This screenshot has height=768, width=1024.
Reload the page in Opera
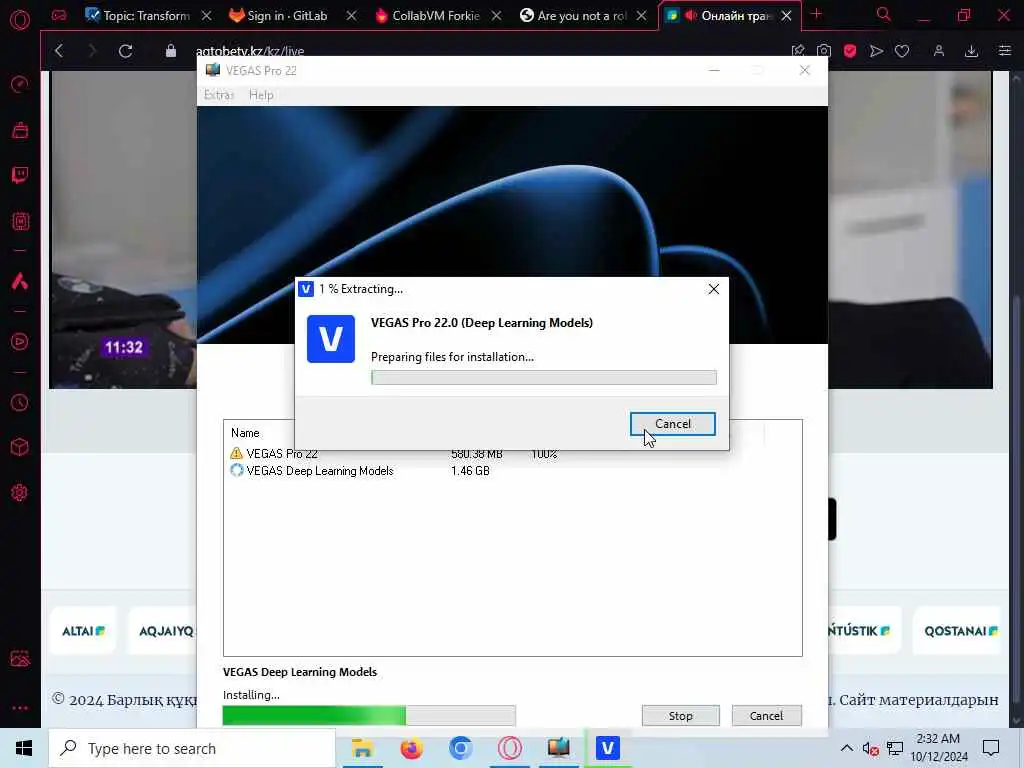click(125, 51)
